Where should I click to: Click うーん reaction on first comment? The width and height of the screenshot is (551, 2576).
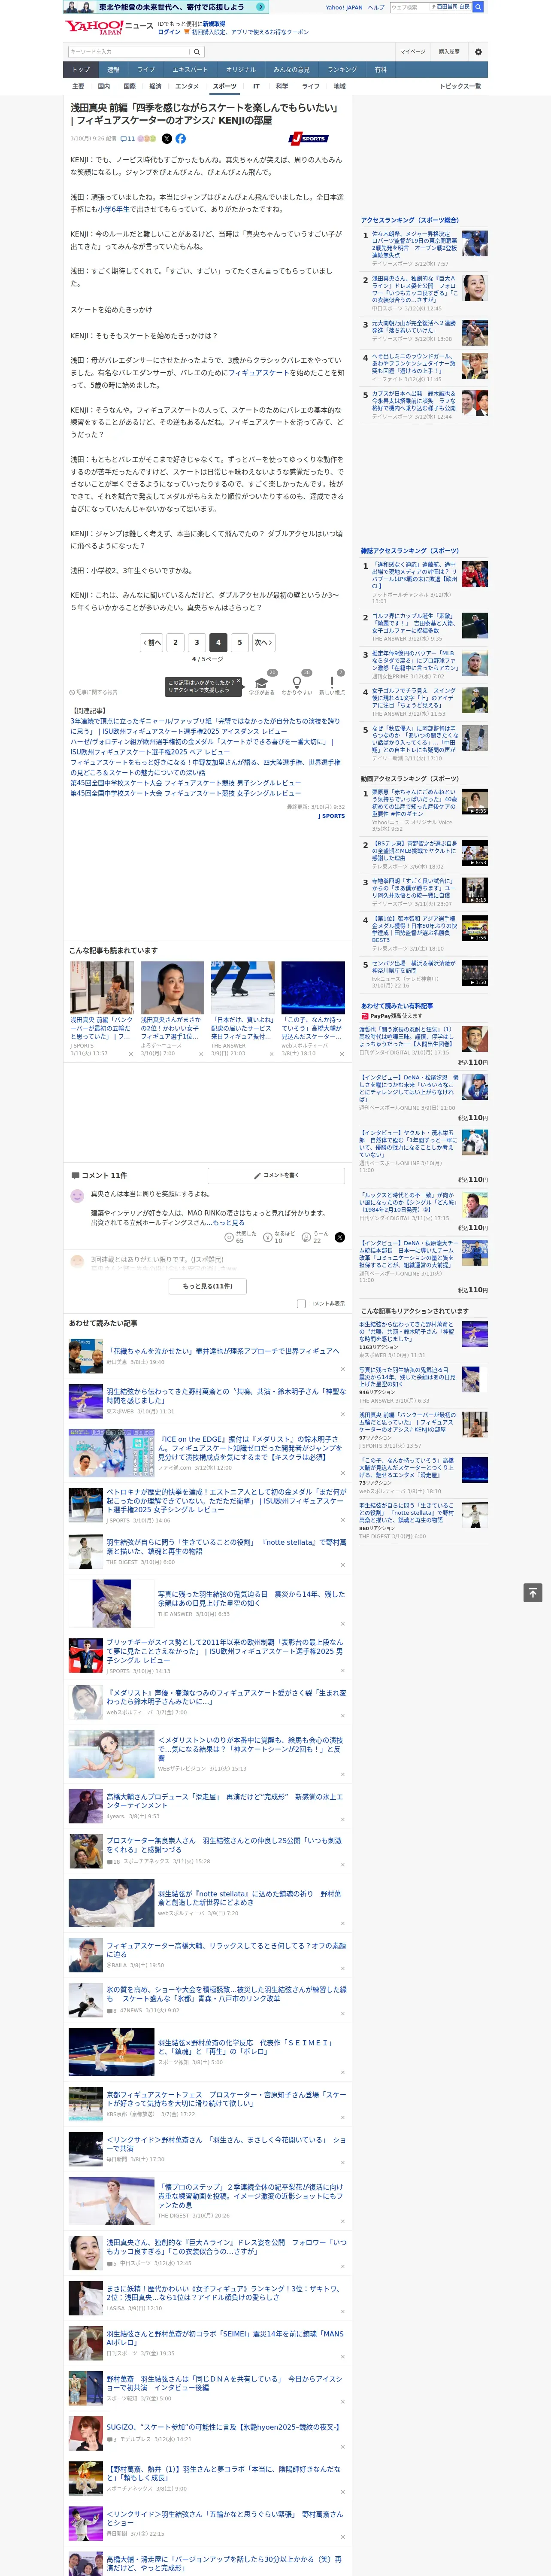(315, 1237)
